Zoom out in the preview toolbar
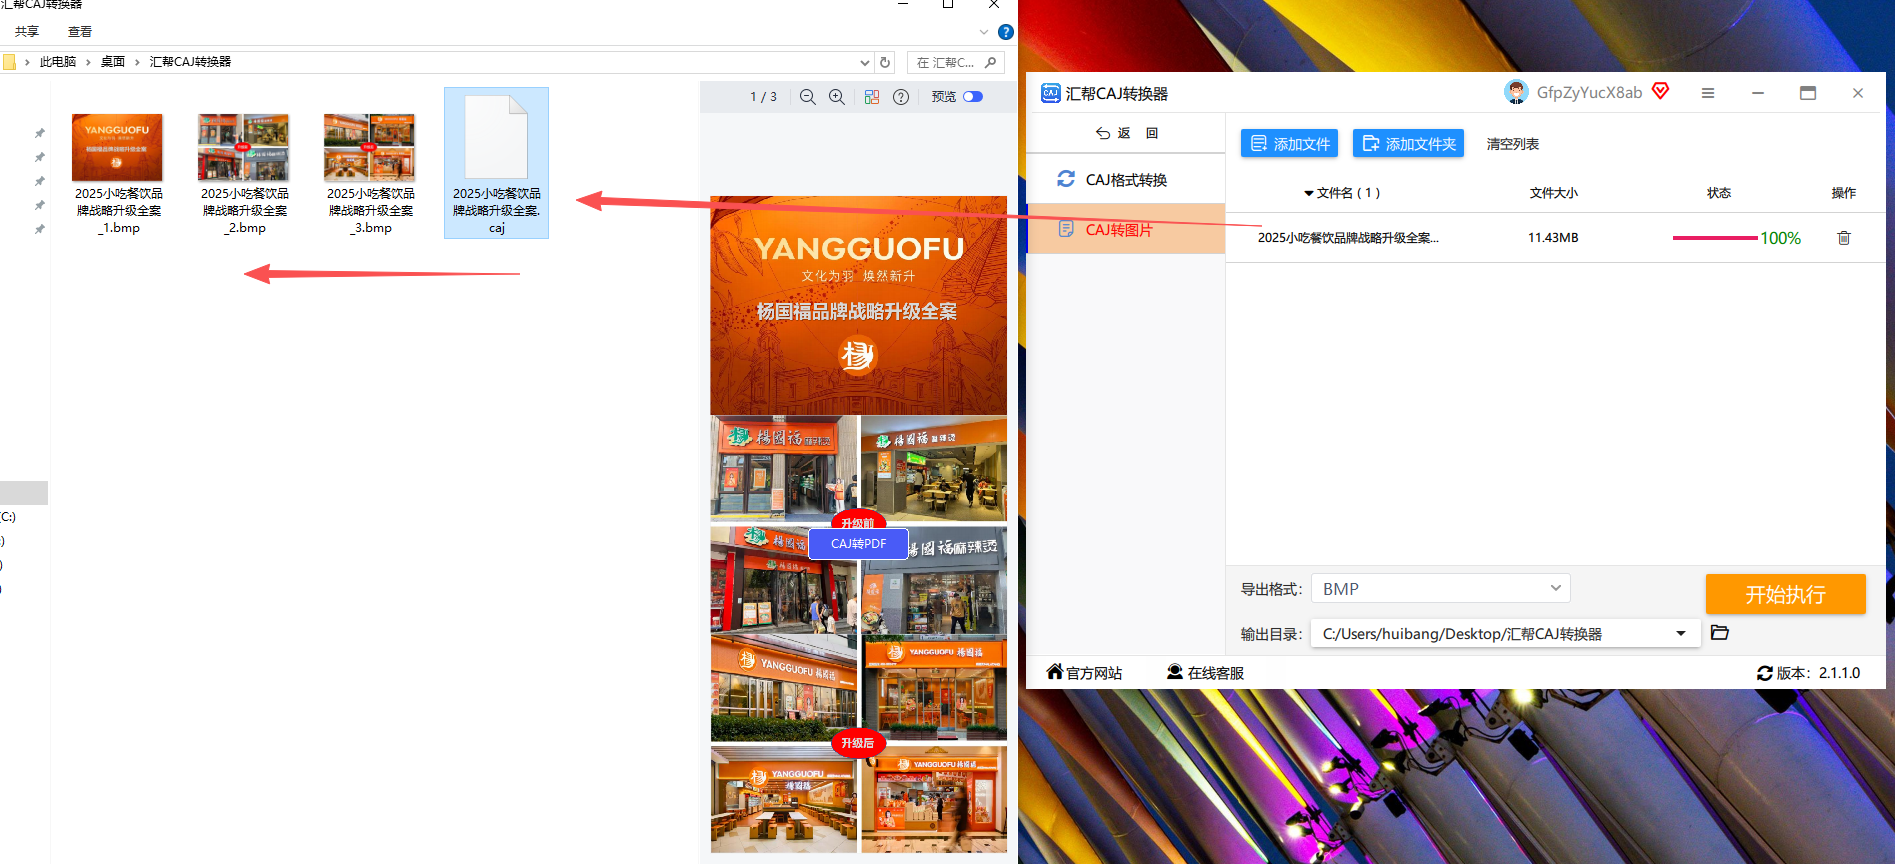Viewport: 1895px width, 864px height. 808,97
